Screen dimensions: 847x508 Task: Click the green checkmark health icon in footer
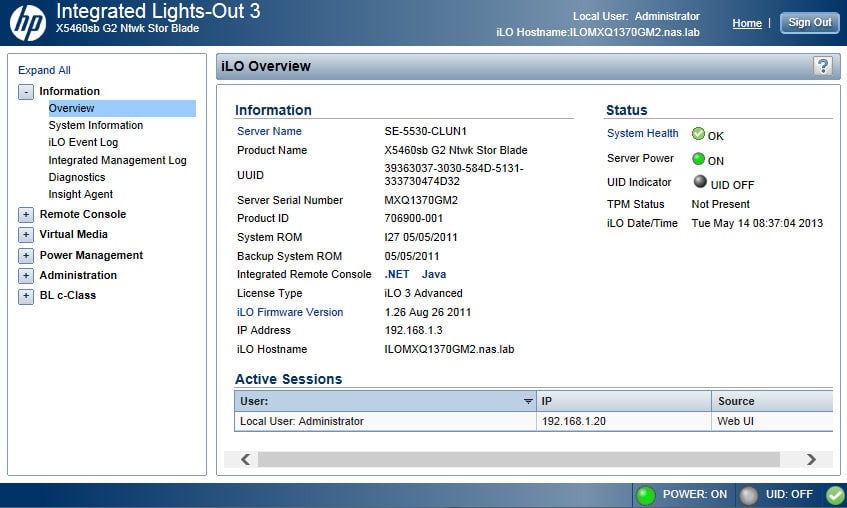click(x=836, y=495)
